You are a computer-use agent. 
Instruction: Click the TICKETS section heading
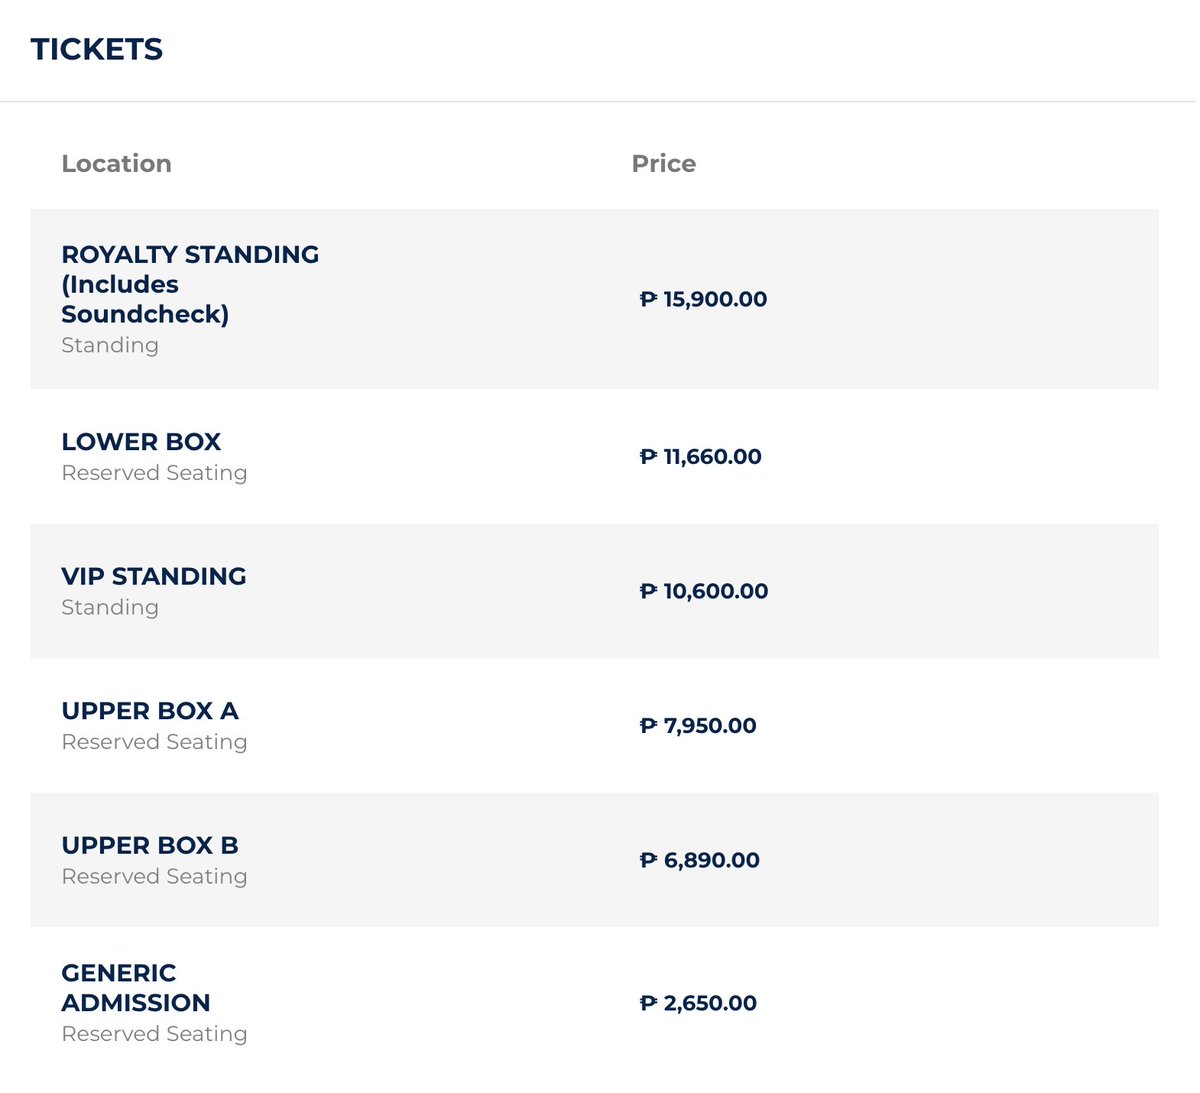pos(97,49)
